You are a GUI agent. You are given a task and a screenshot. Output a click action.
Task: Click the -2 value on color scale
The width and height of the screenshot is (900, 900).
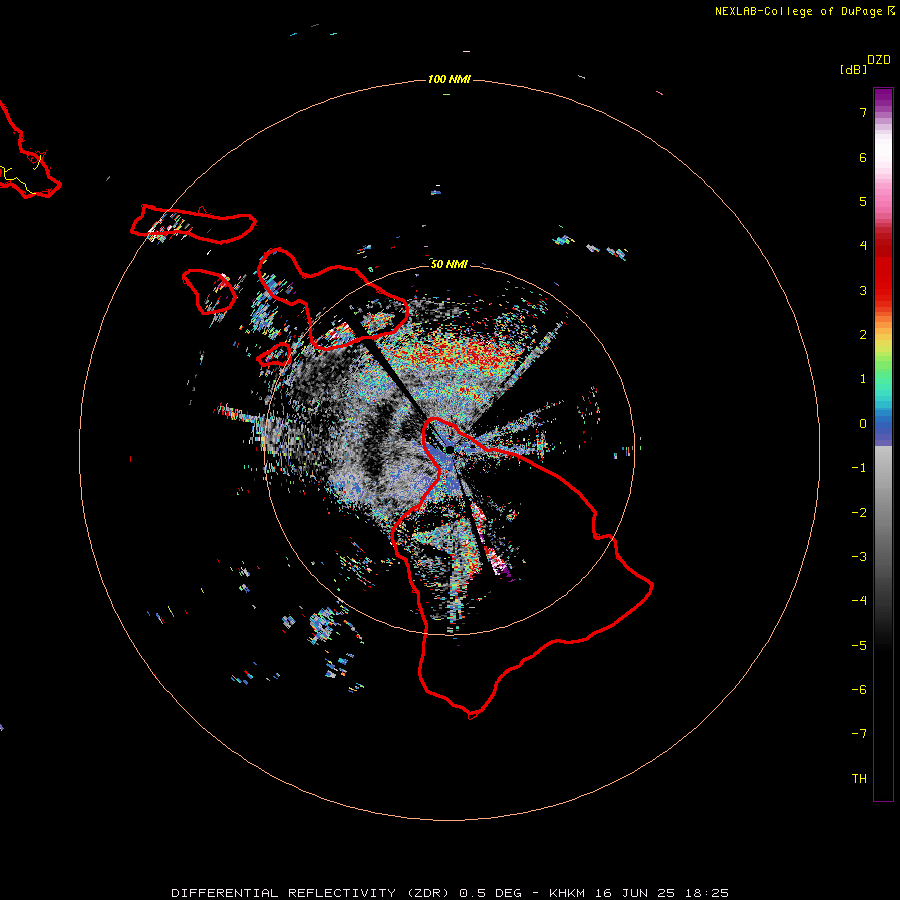tap(859, 513)
